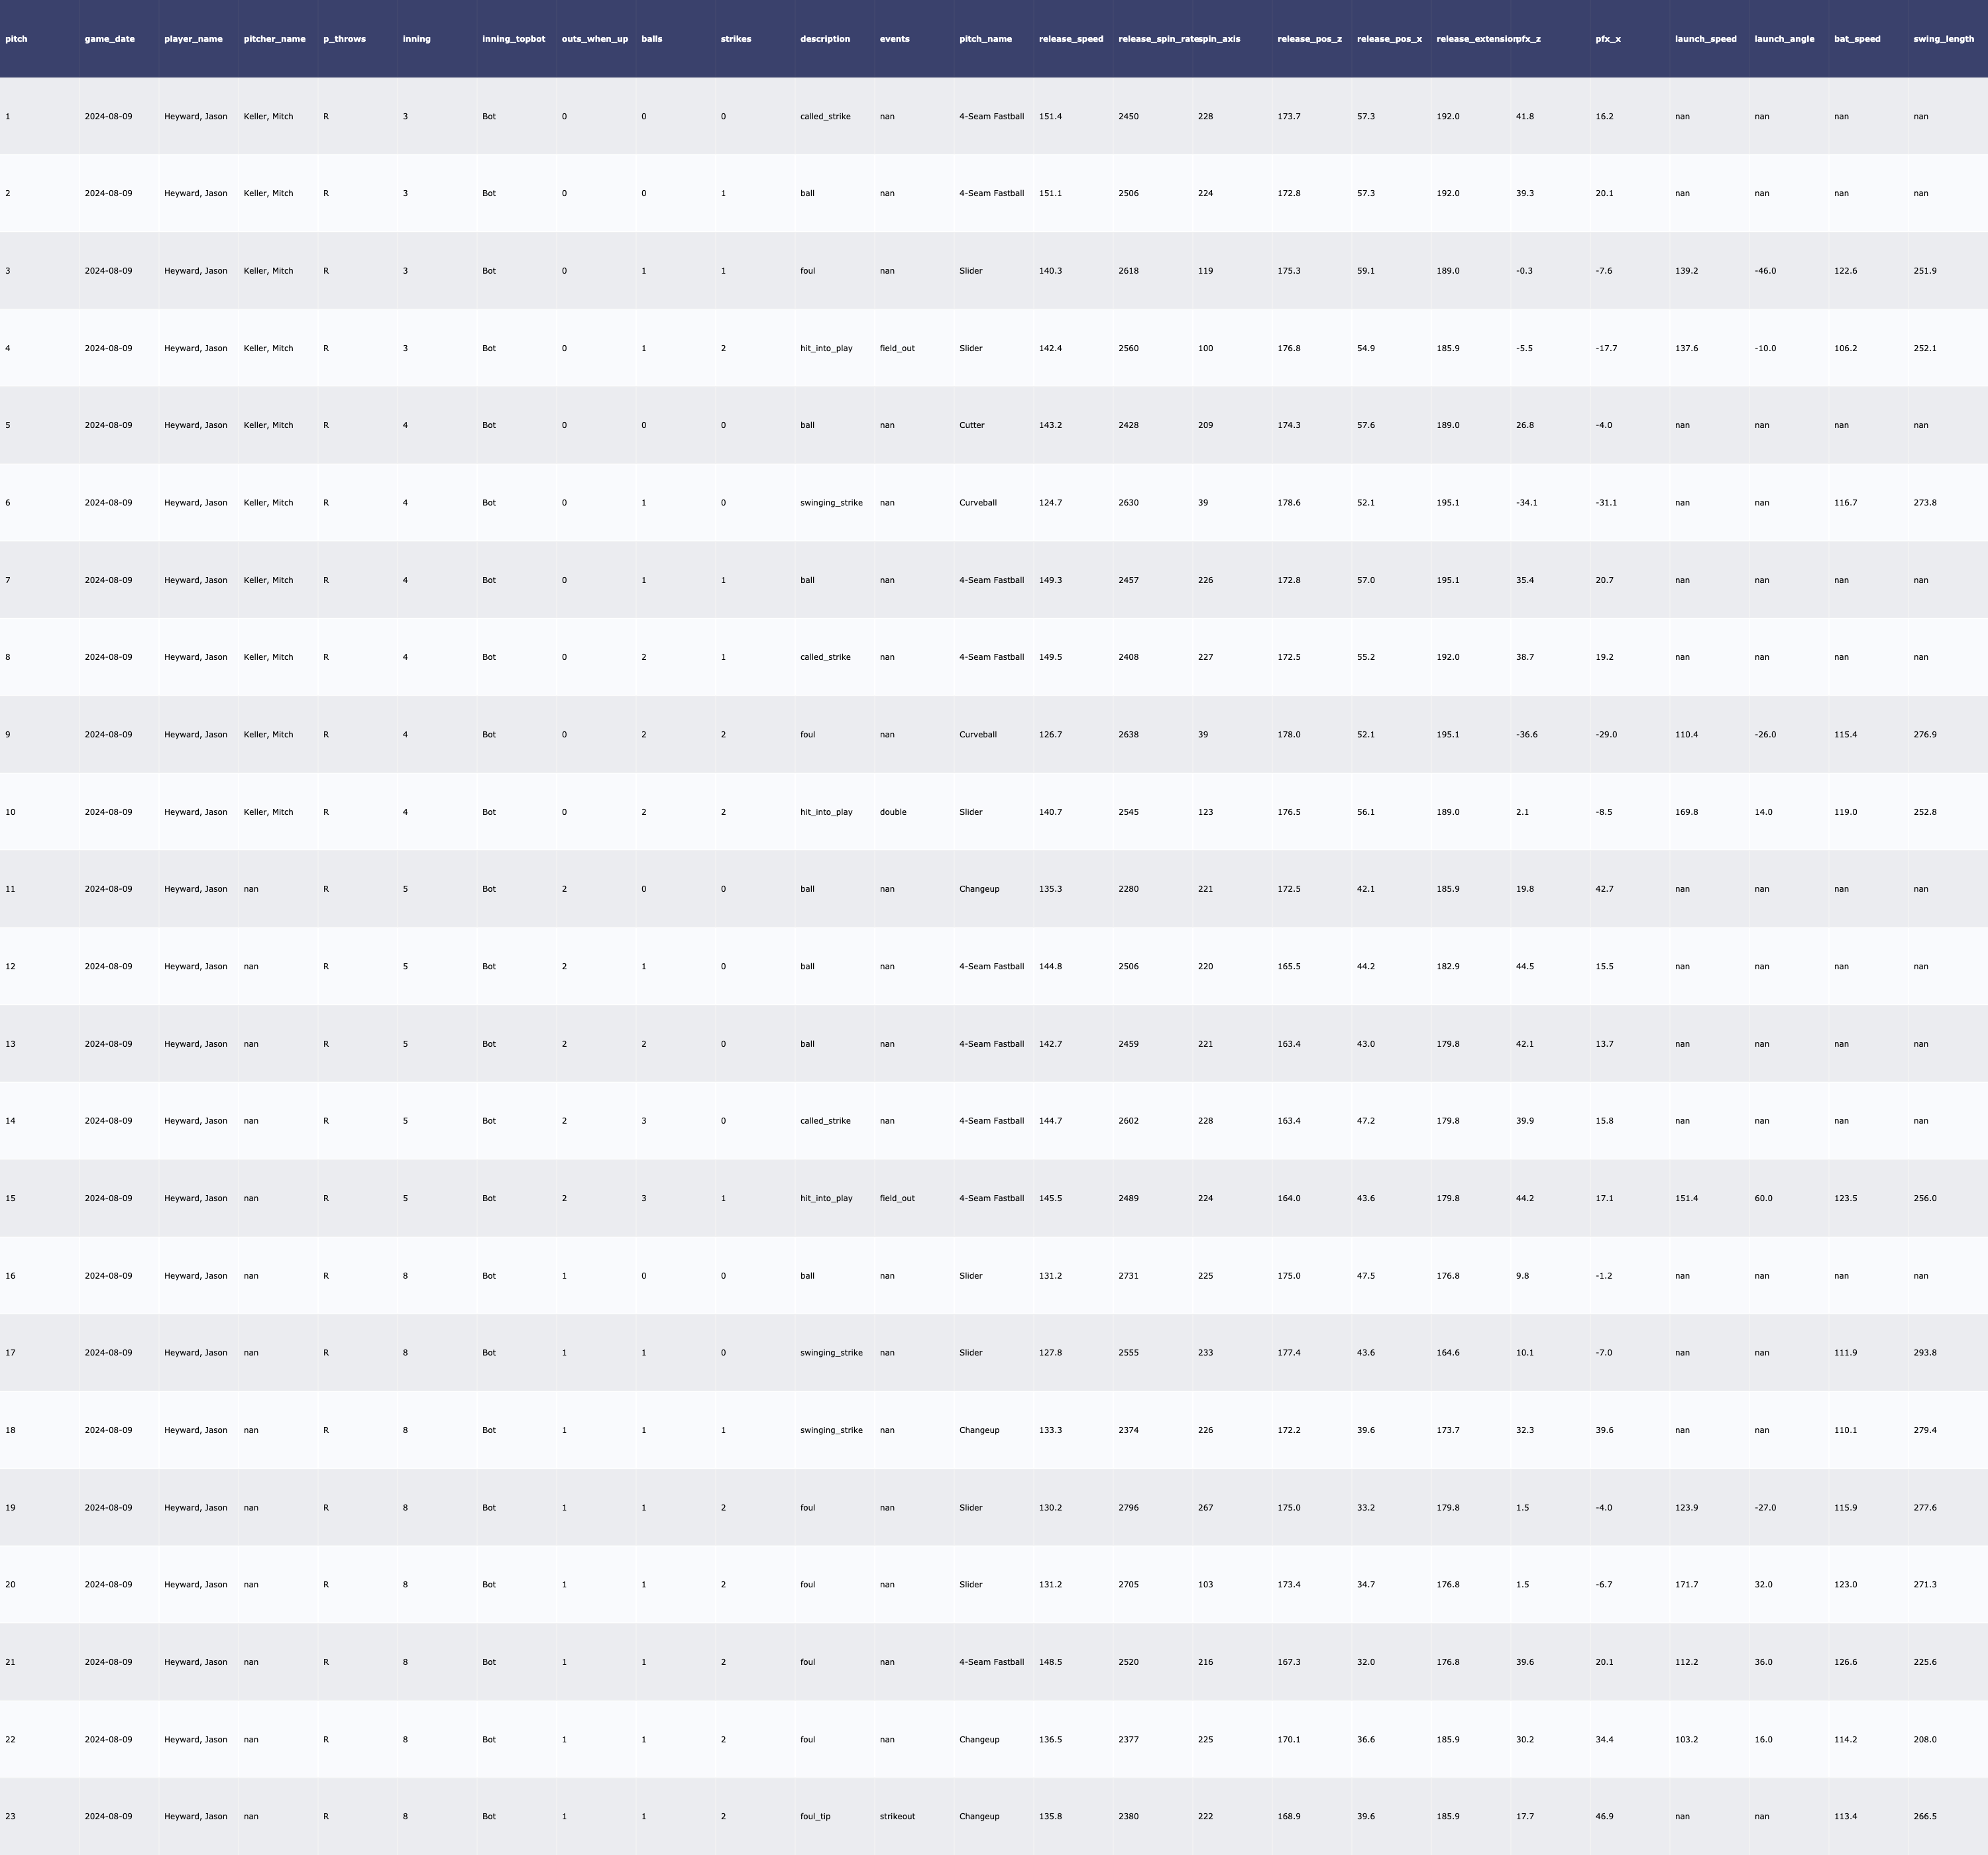Screen dimensions: 1988x1855
Task: Select the pitcher_name column header
Action: (x=274, y=39)
